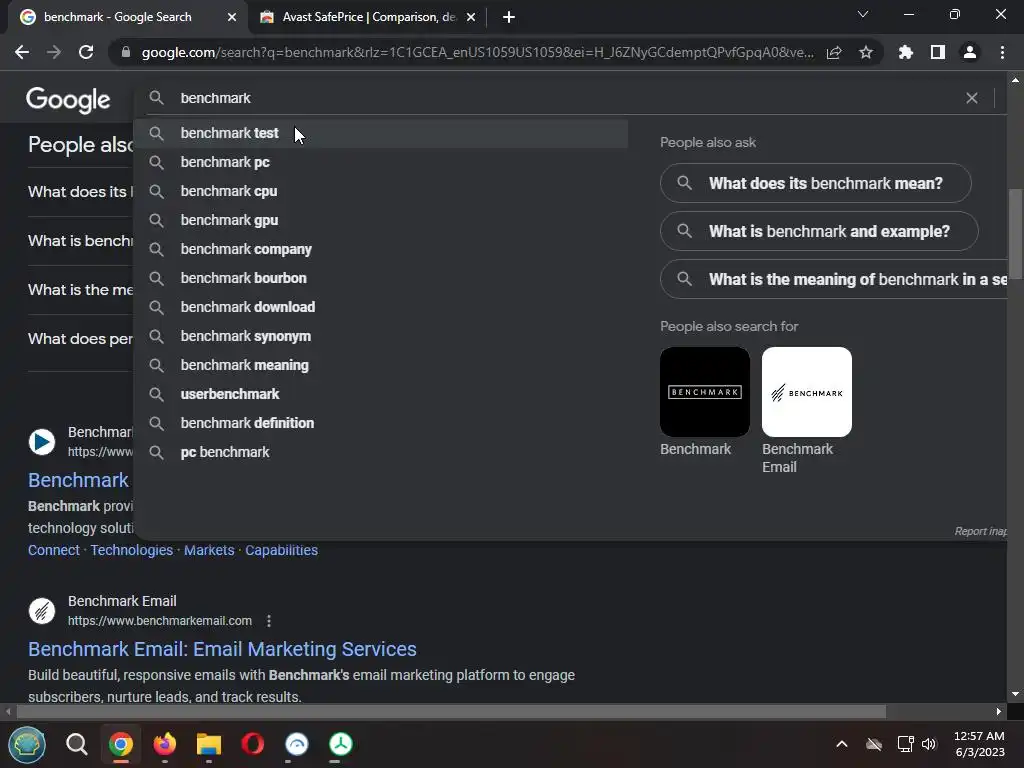Click 'What does its benchmark mean?' chip

(x=816, y=183)
